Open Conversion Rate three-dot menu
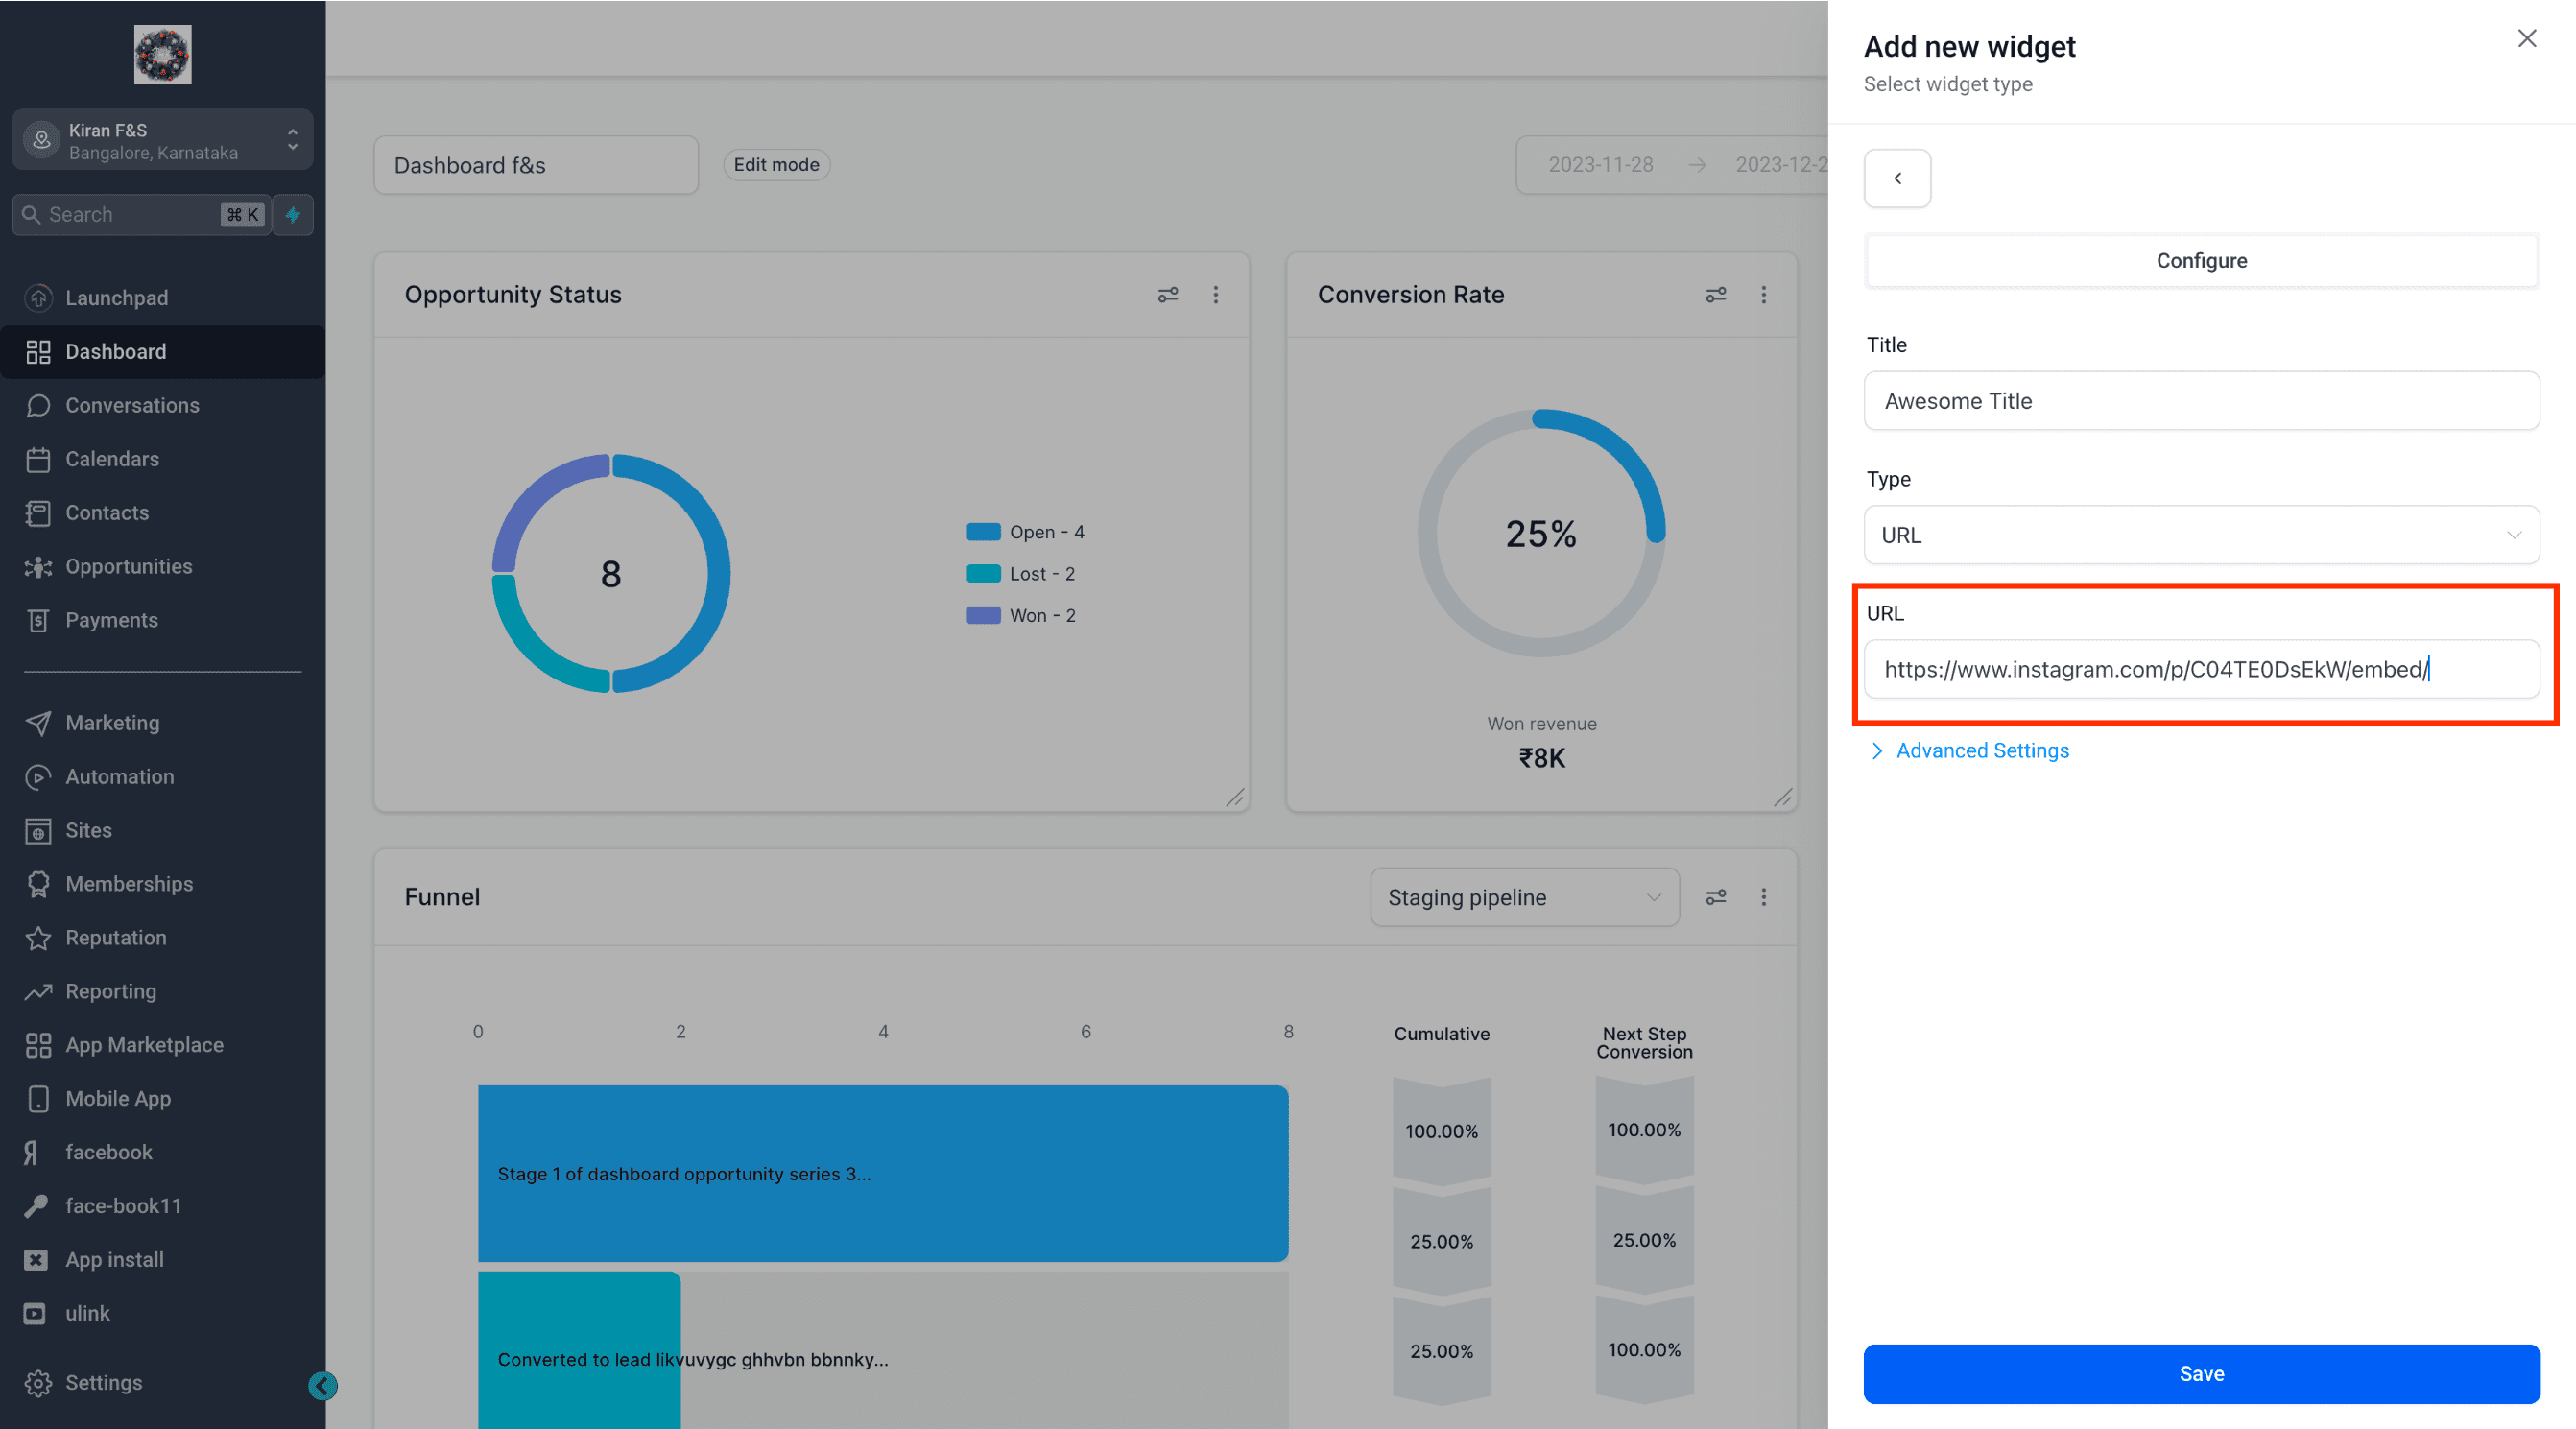2576x1429 pixels. [1764, 295]
